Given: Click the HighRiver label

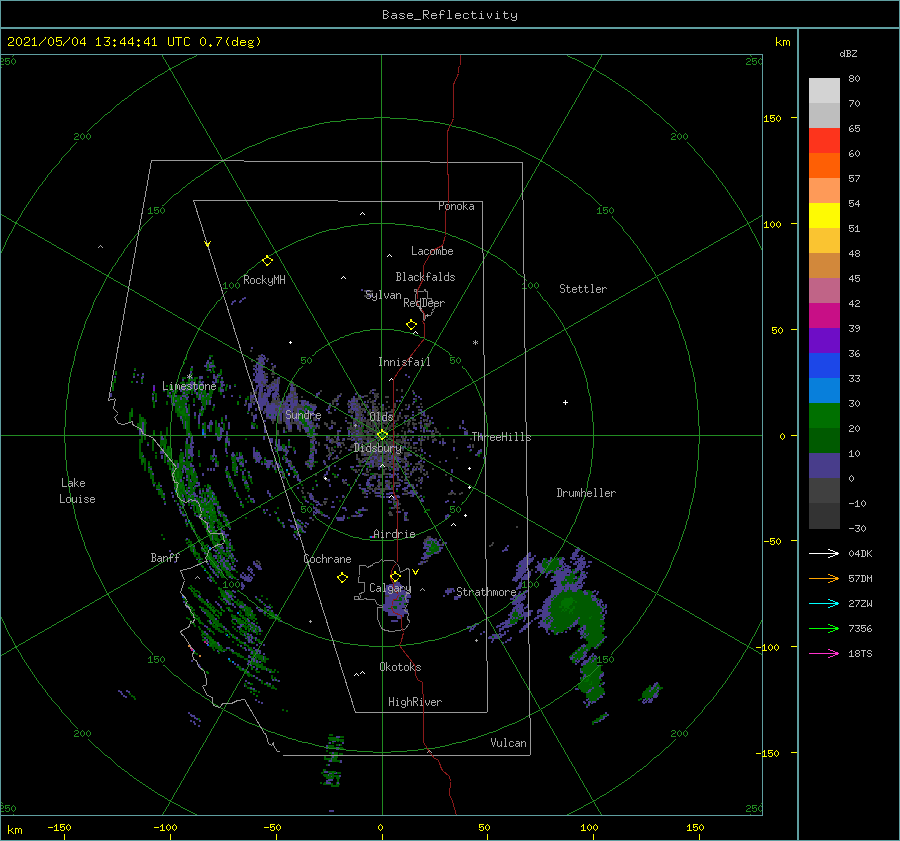Looking at the screenshot, I should pyautogui.click(x=415, y=702).
